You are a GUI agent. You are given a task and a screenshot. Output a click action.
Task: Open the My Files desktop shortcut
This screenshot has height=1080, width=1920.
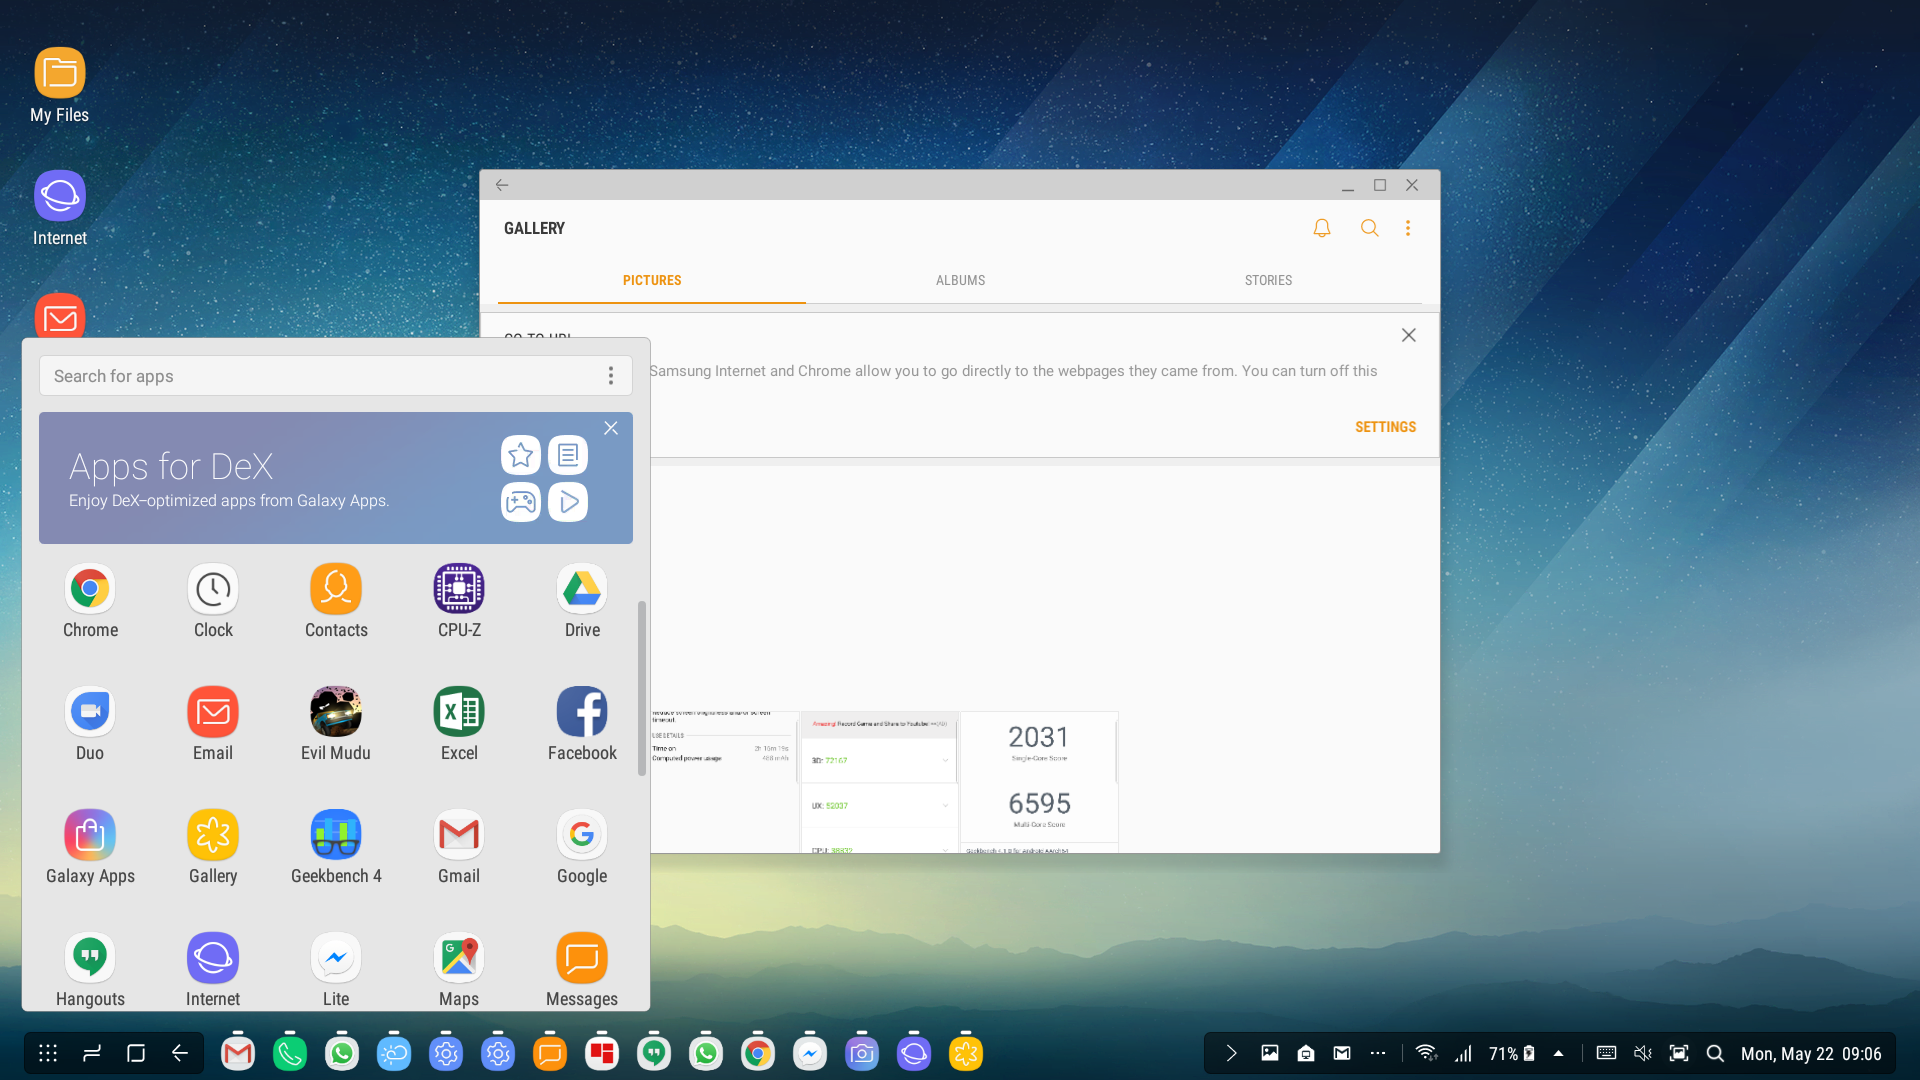click(x=60, y=86)
